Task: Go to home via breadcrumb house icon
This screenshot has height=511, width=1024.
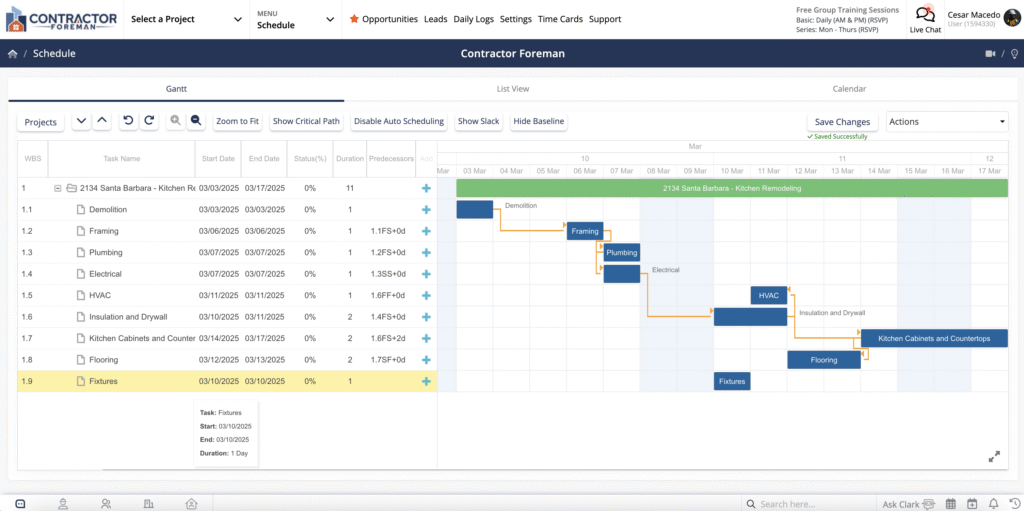Action: 12,54
